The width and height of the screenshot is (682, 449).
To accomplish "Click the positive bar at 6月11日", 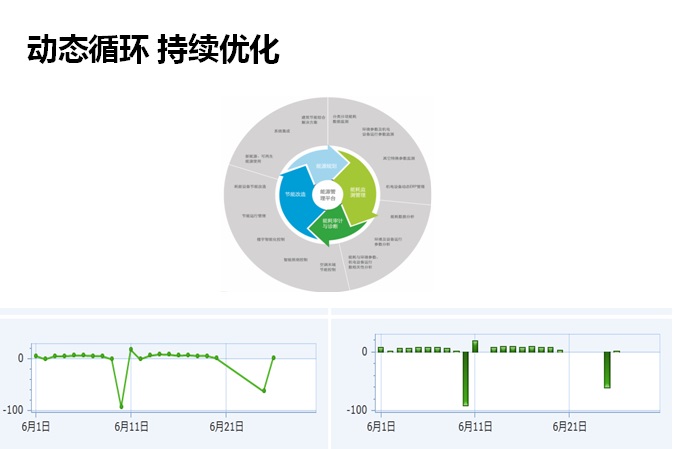I will coord(475,346).
